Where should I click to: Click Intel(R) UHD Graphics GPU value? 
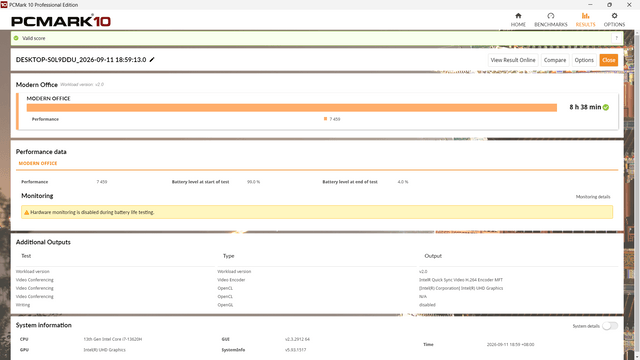(104, 350)
